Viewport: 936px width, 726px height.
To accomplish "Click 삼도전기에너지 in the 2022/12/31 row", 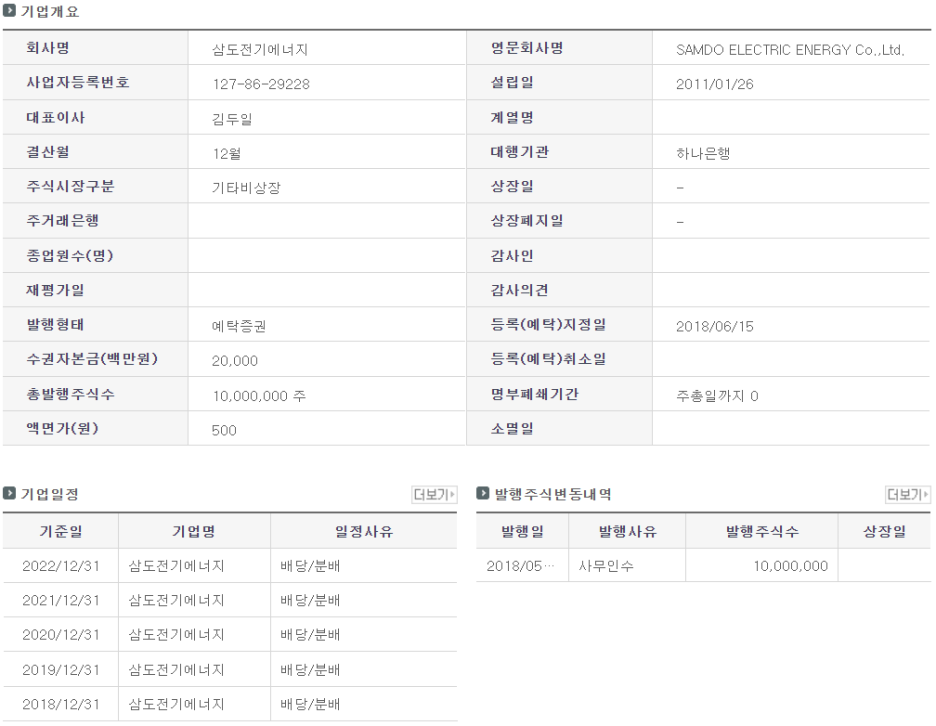I will tap(176, 566).
